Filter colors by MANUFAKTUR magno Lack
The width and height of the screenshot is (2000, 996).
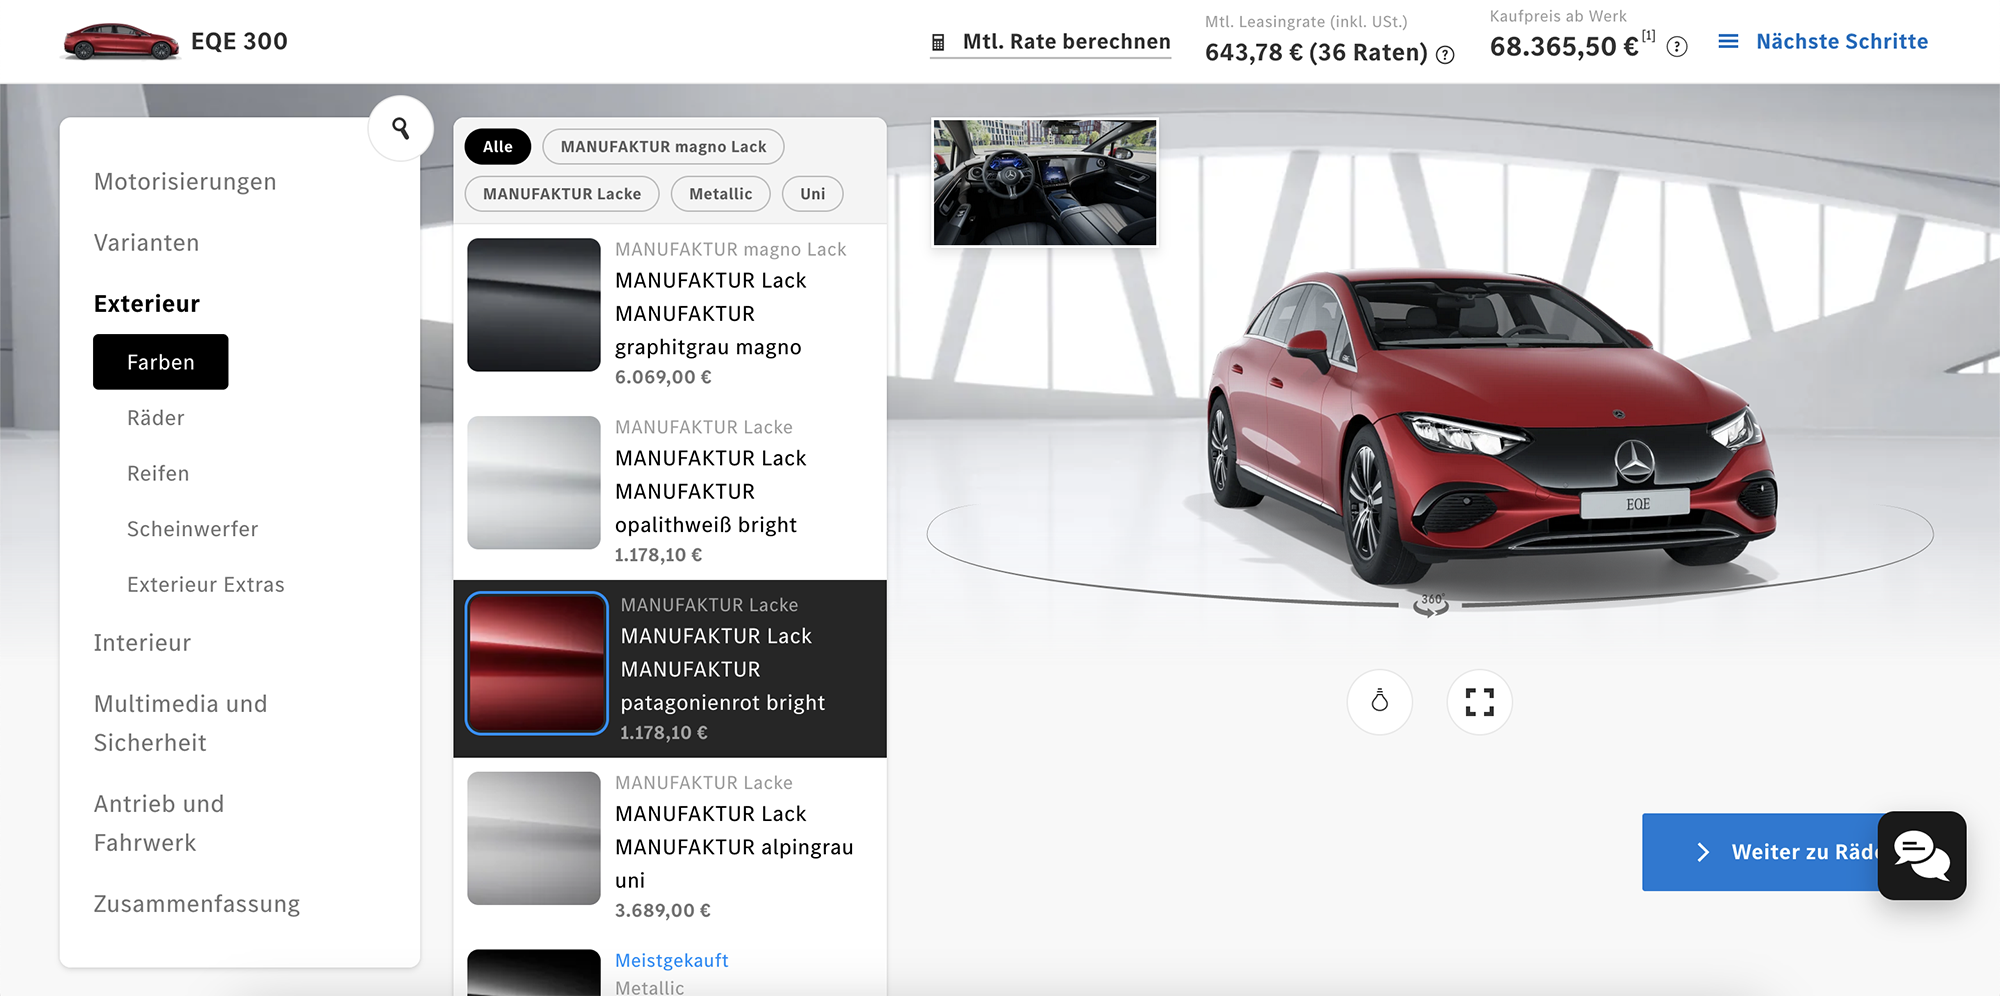(x=663, y=147)
